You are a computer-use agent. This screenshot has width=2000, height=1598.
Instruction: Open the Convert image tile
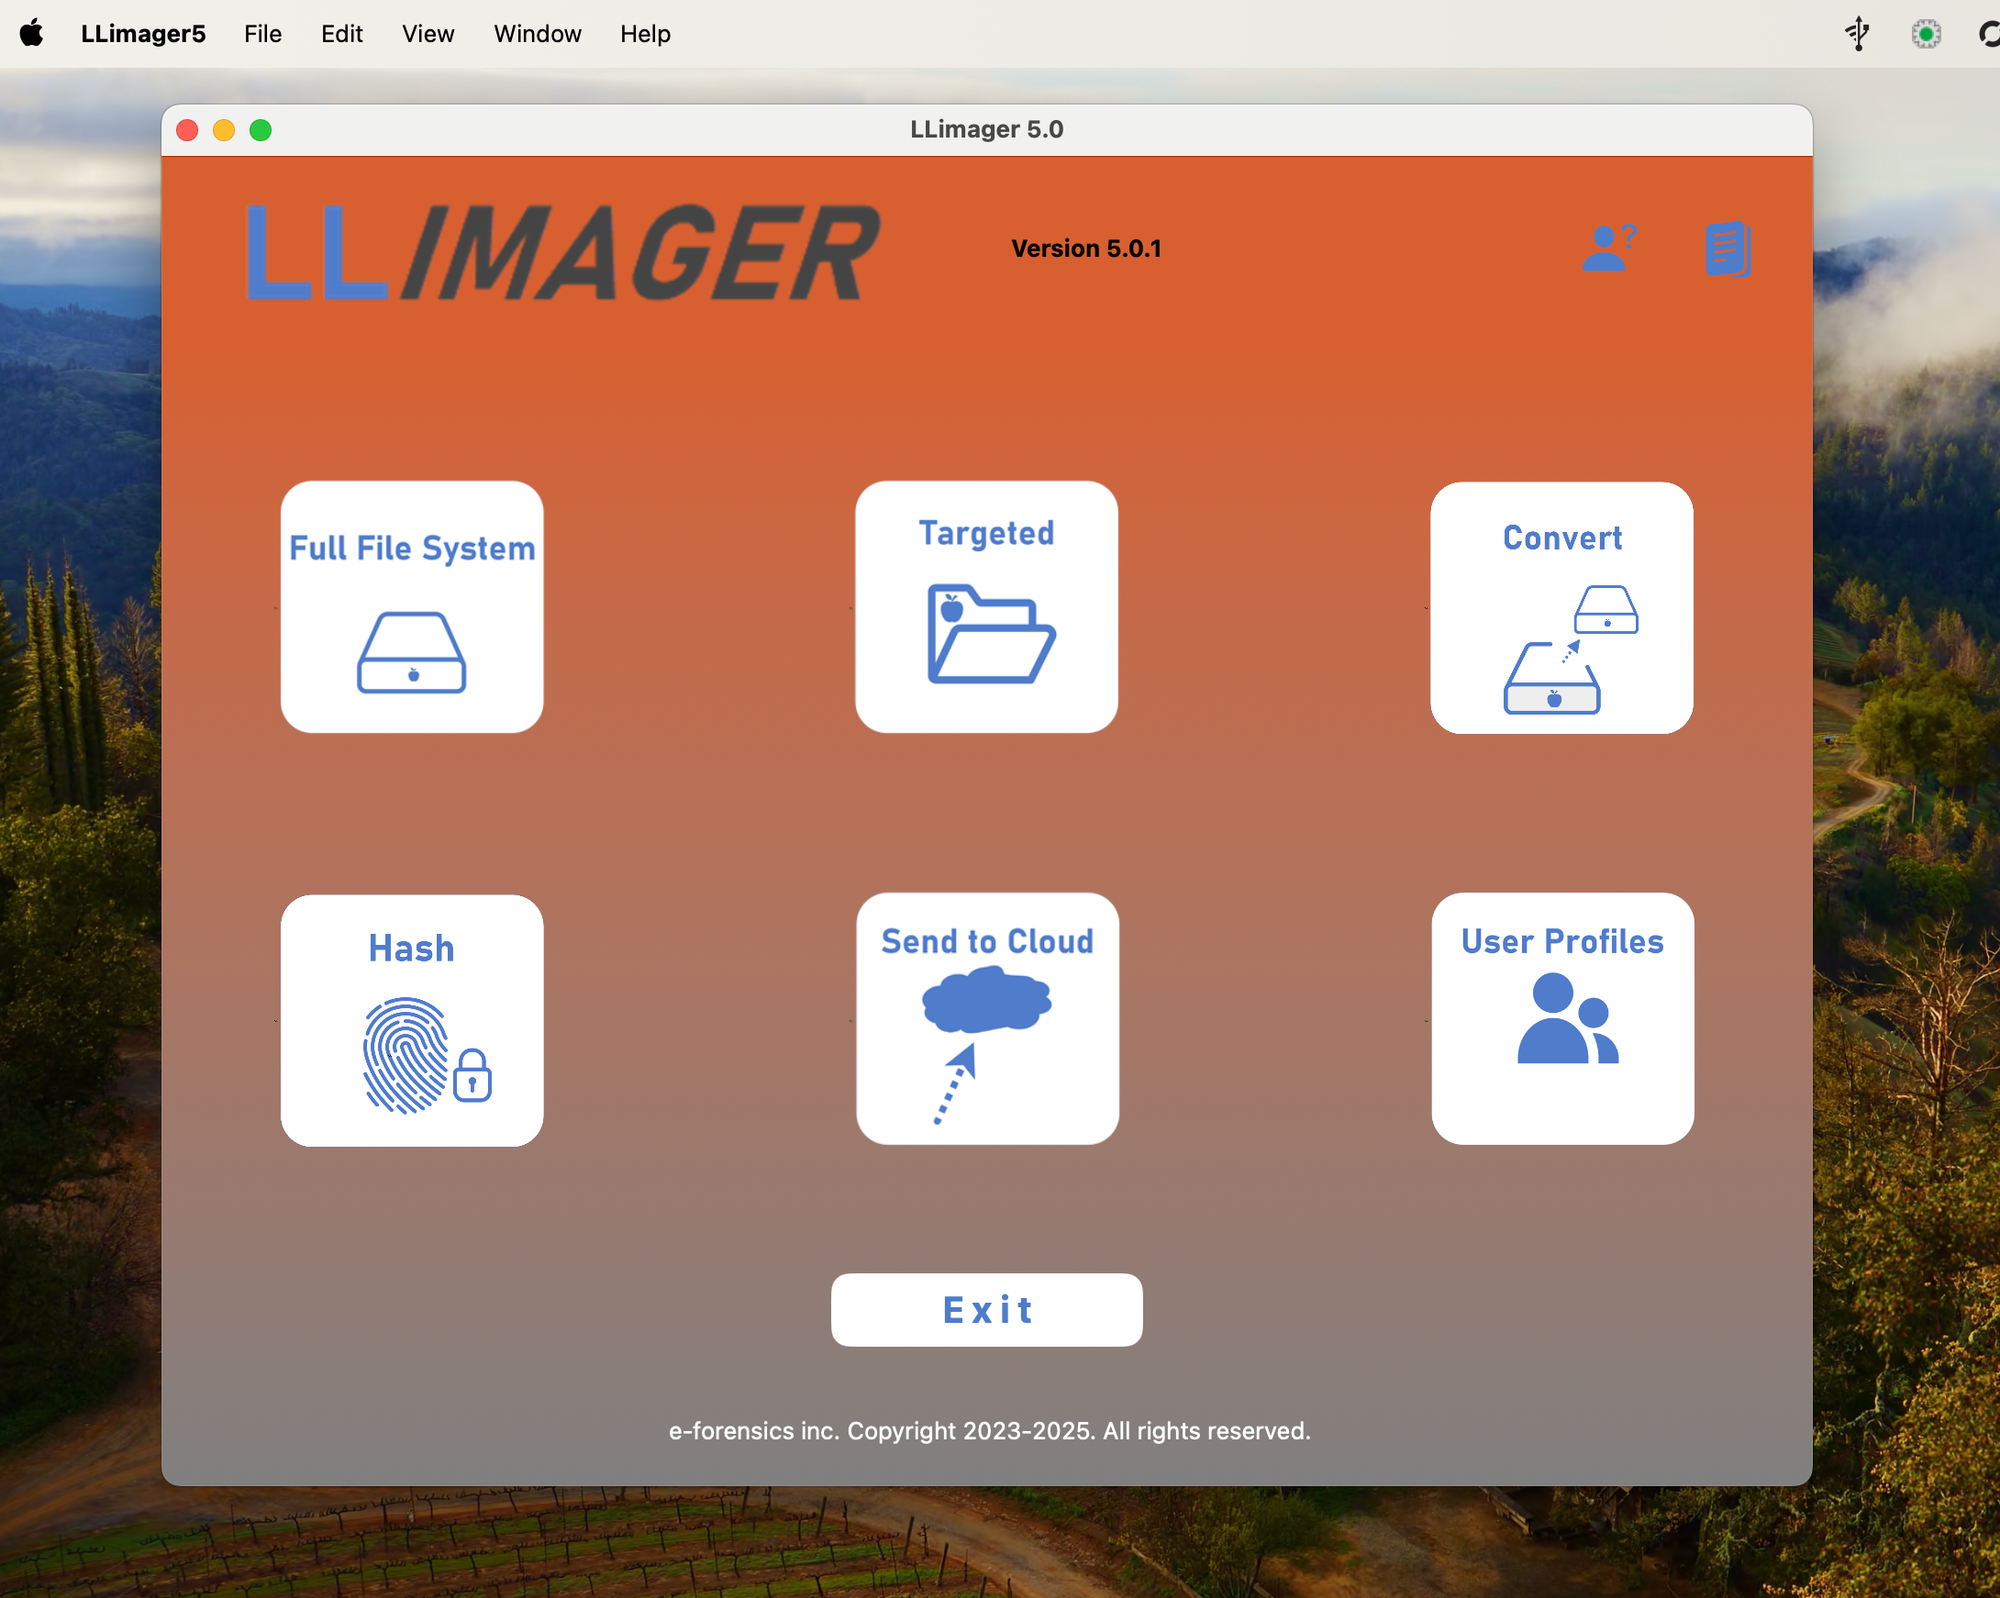pos(1562,608)
